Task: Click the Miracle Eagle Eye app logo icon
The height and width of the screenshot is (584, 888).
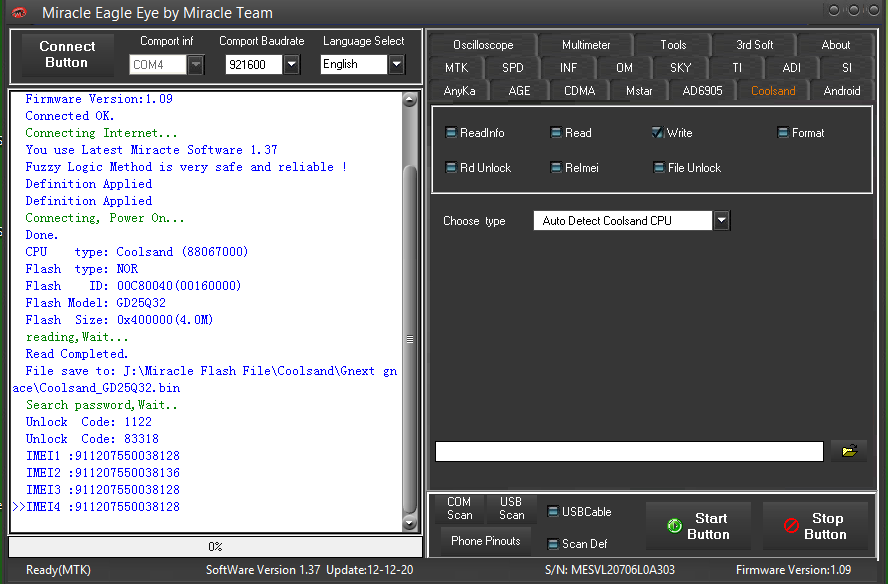Action: point(19,12)
